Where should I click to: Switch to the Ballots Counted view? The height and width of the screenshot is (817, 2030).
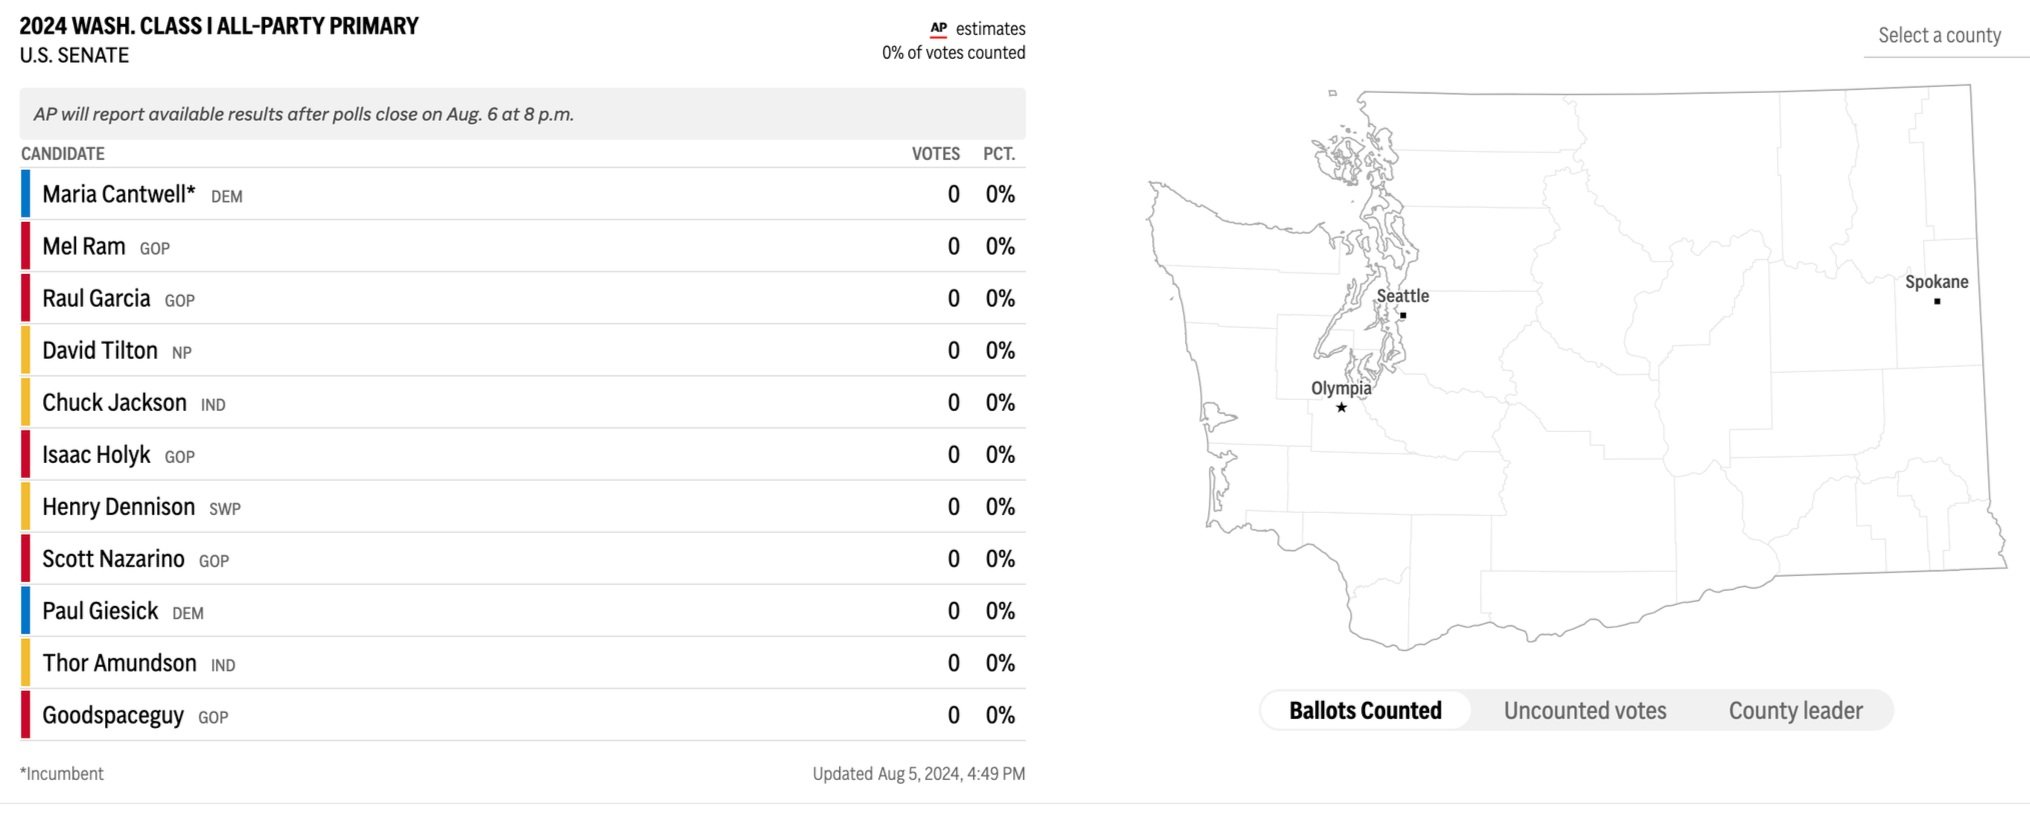[1365, 710]
